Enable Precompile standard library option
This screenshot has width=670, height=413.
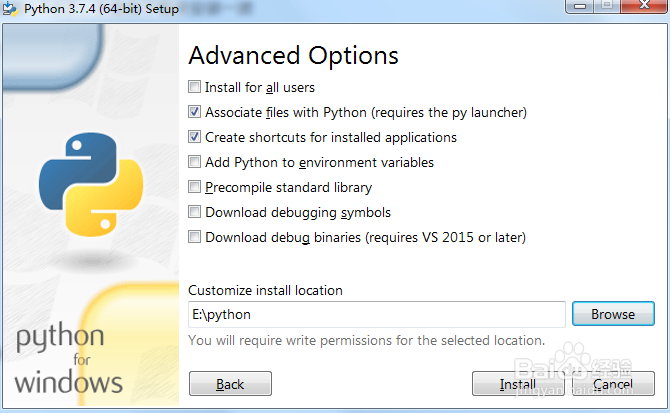pos(195,187)
